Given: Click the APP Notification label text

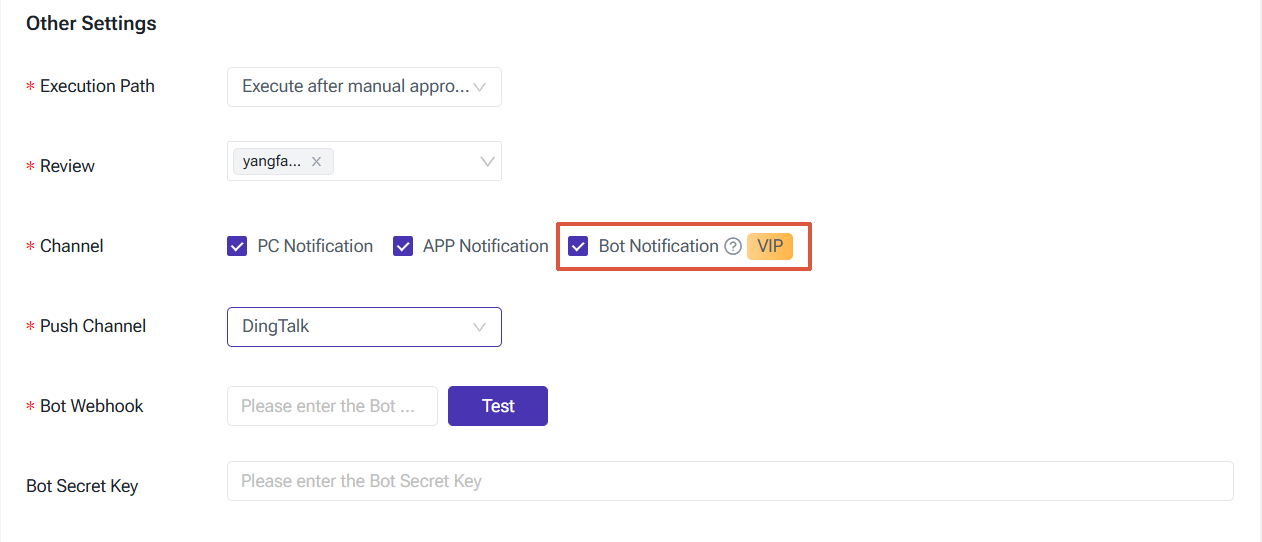Looking at the screenshot, I should pyautogui.click(x=485, y=246).
